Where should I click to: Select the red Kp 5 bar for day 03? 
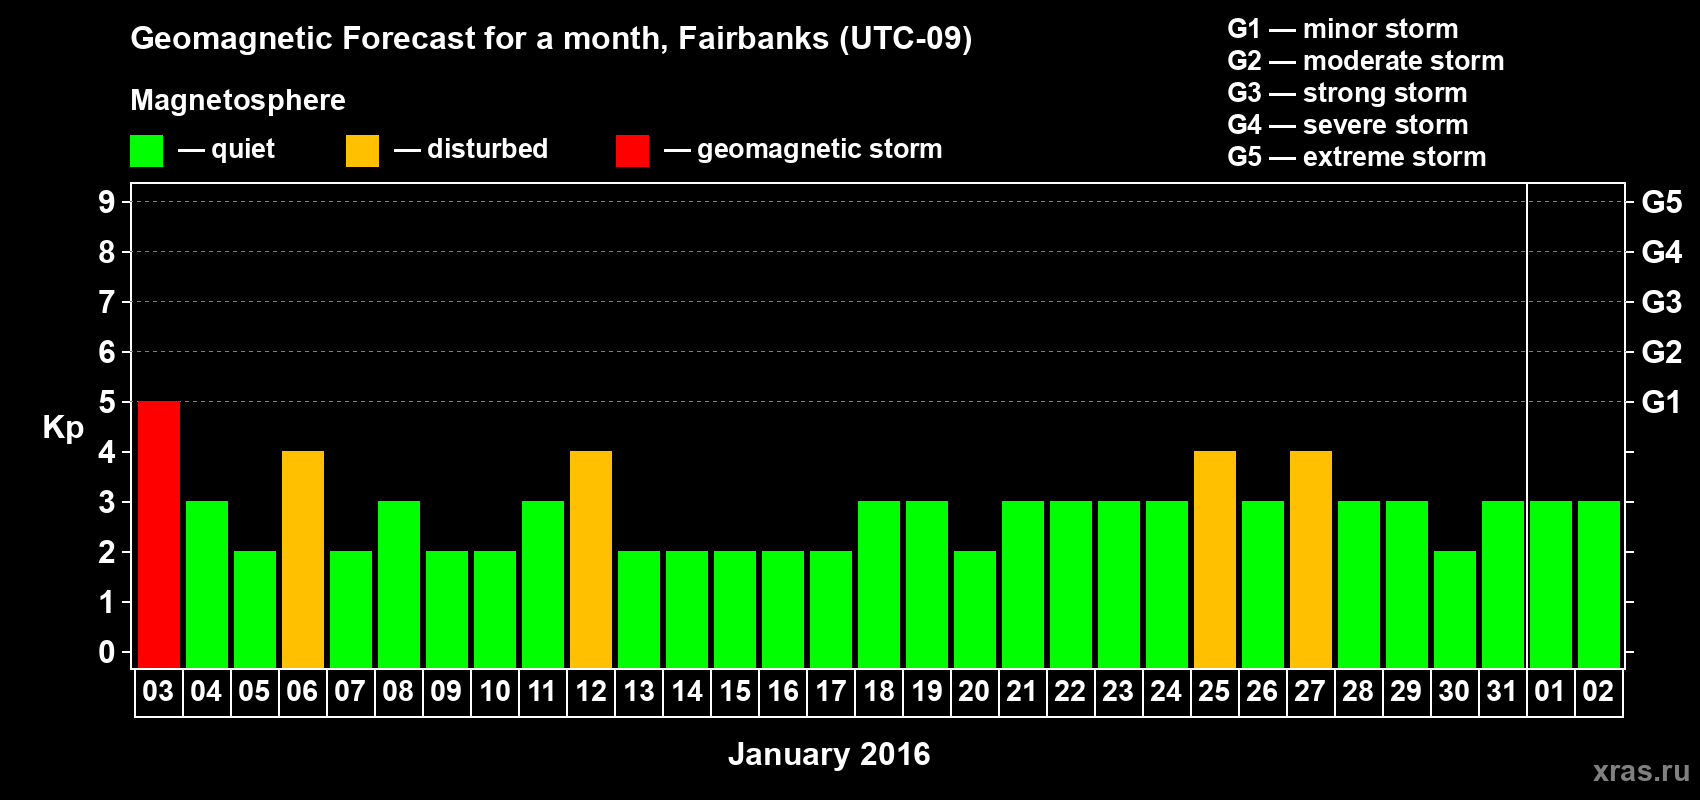159,535
